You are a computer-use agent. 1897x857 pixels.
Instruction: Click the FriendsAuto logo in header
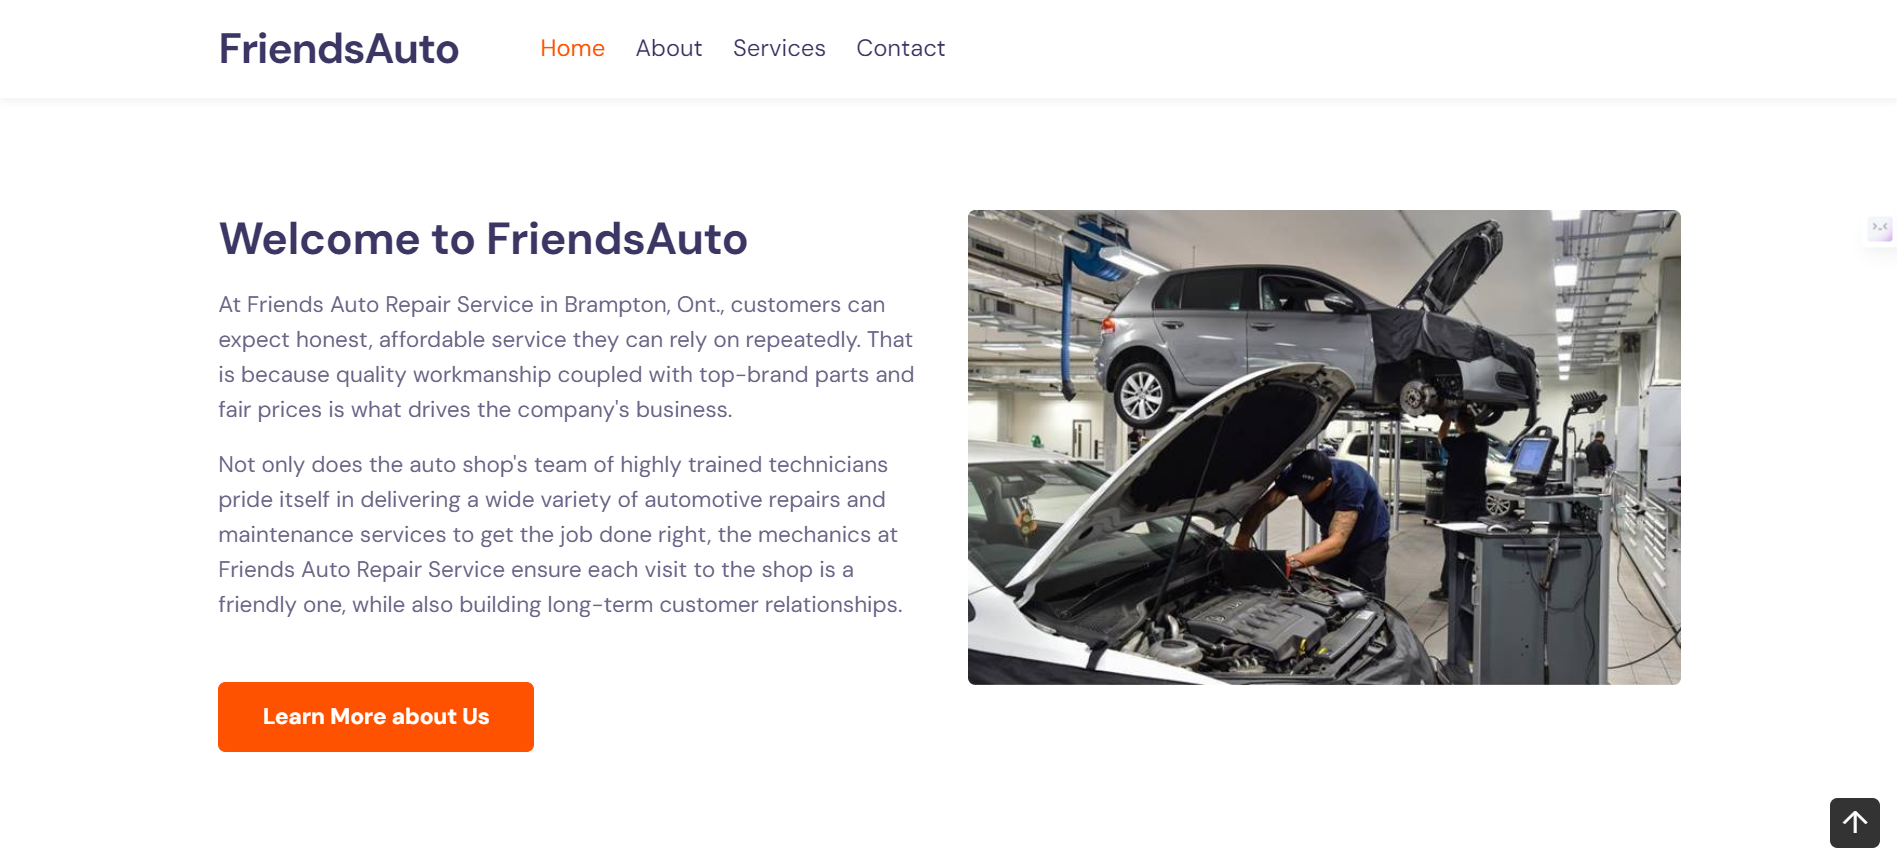(x=339, y=48)
